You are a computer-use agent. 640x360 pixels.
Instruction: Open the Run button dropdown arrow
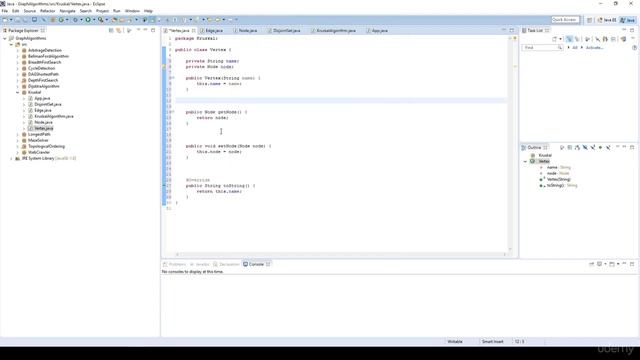point(93,20)
